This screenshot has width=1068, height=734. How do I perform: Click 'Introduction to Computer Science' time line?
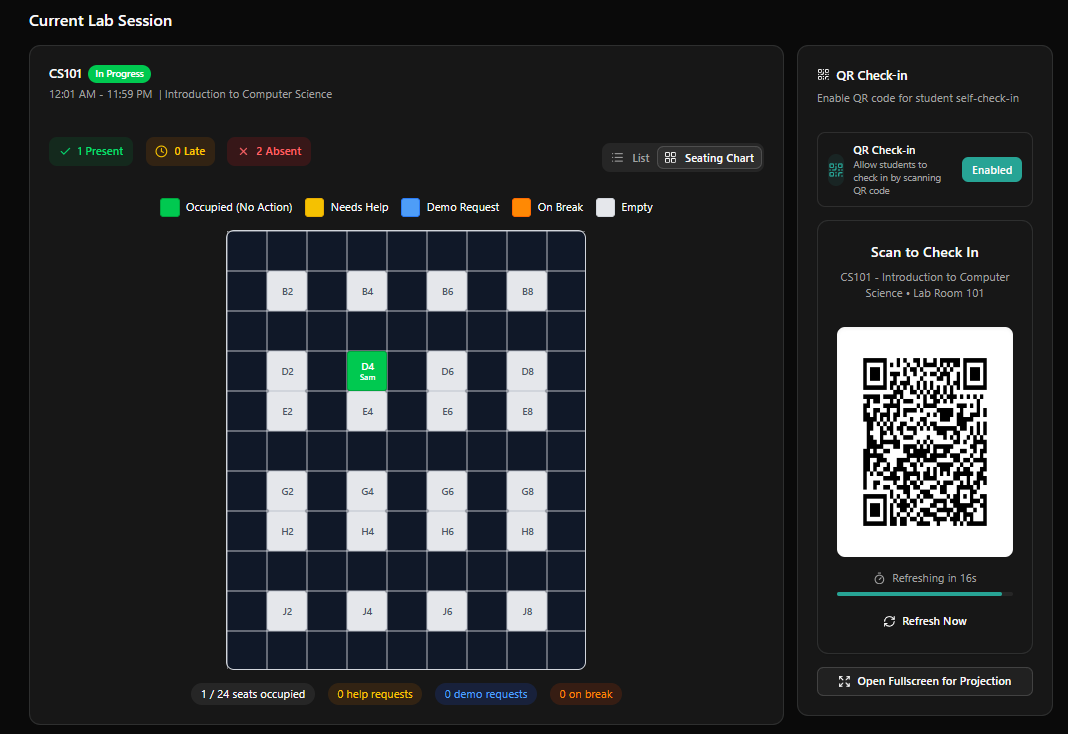pos(191,94)
